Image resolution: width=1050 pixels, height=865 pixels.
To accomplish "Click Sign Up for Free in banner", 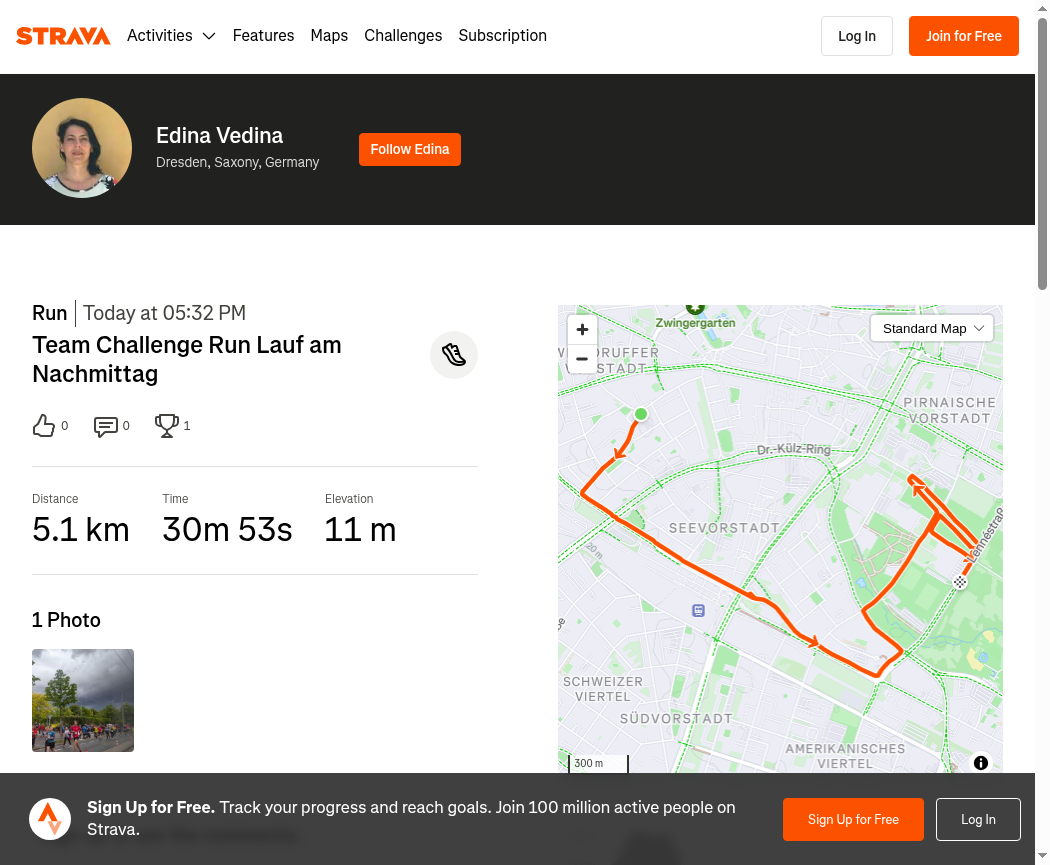I will [x=853, y=819].
